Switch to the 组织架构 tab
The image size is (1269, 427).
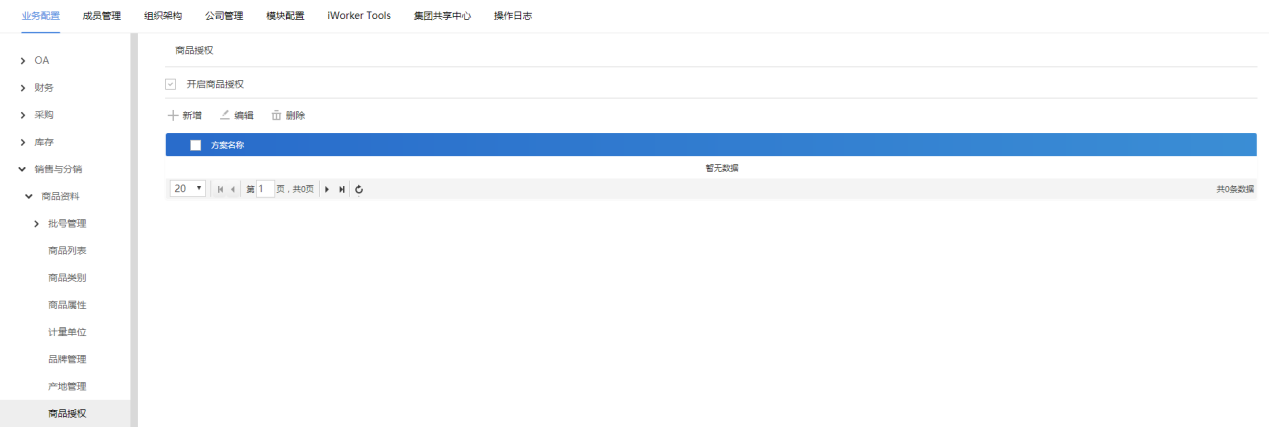click(x=163, y=15)
